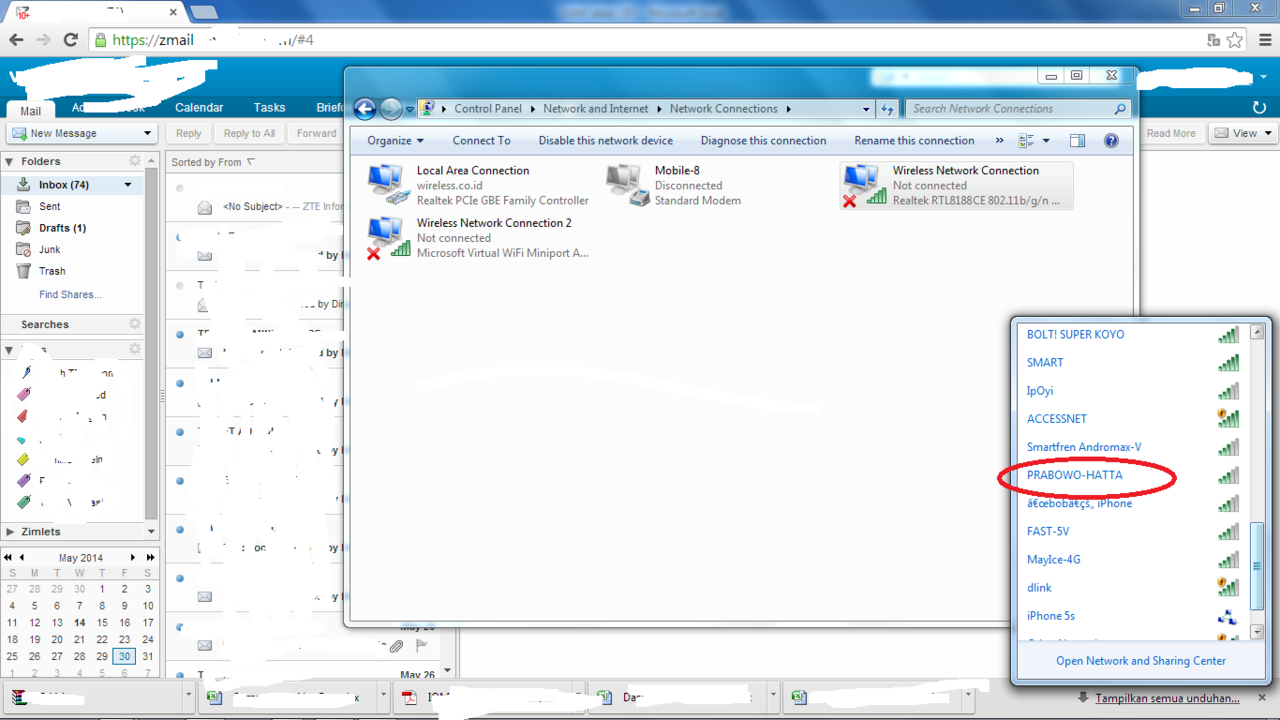The height and width of the screenshot is (720, 1280).
Task: Select Wireless Network Connection adapter icon
Action: [x=865, y=185]
